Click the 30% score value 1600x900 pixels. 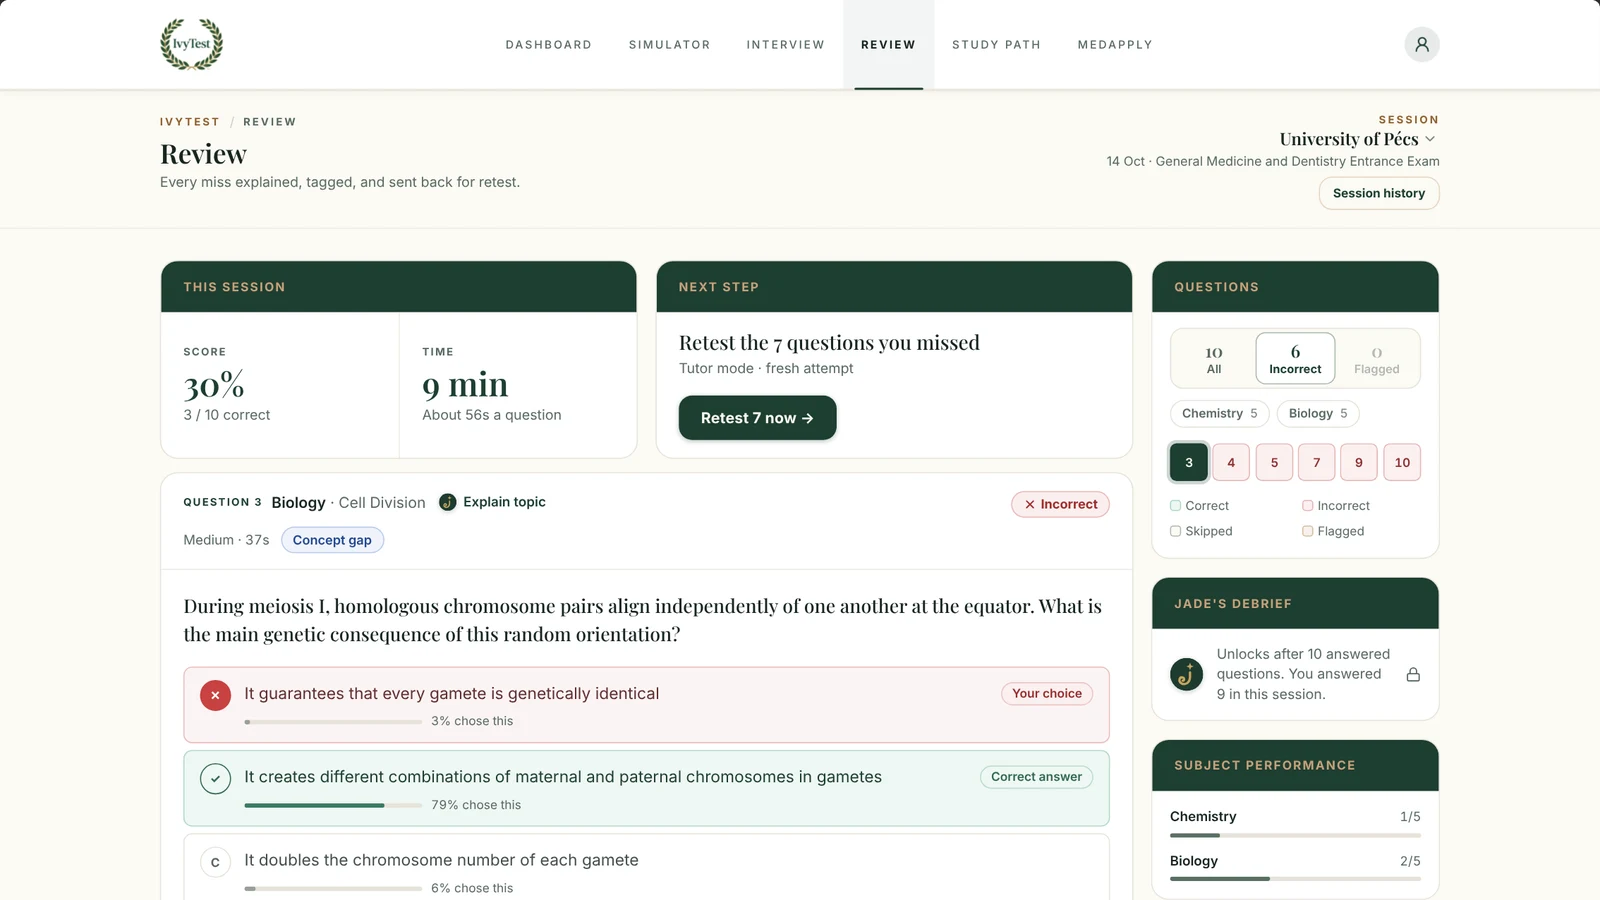coord(214,385)
